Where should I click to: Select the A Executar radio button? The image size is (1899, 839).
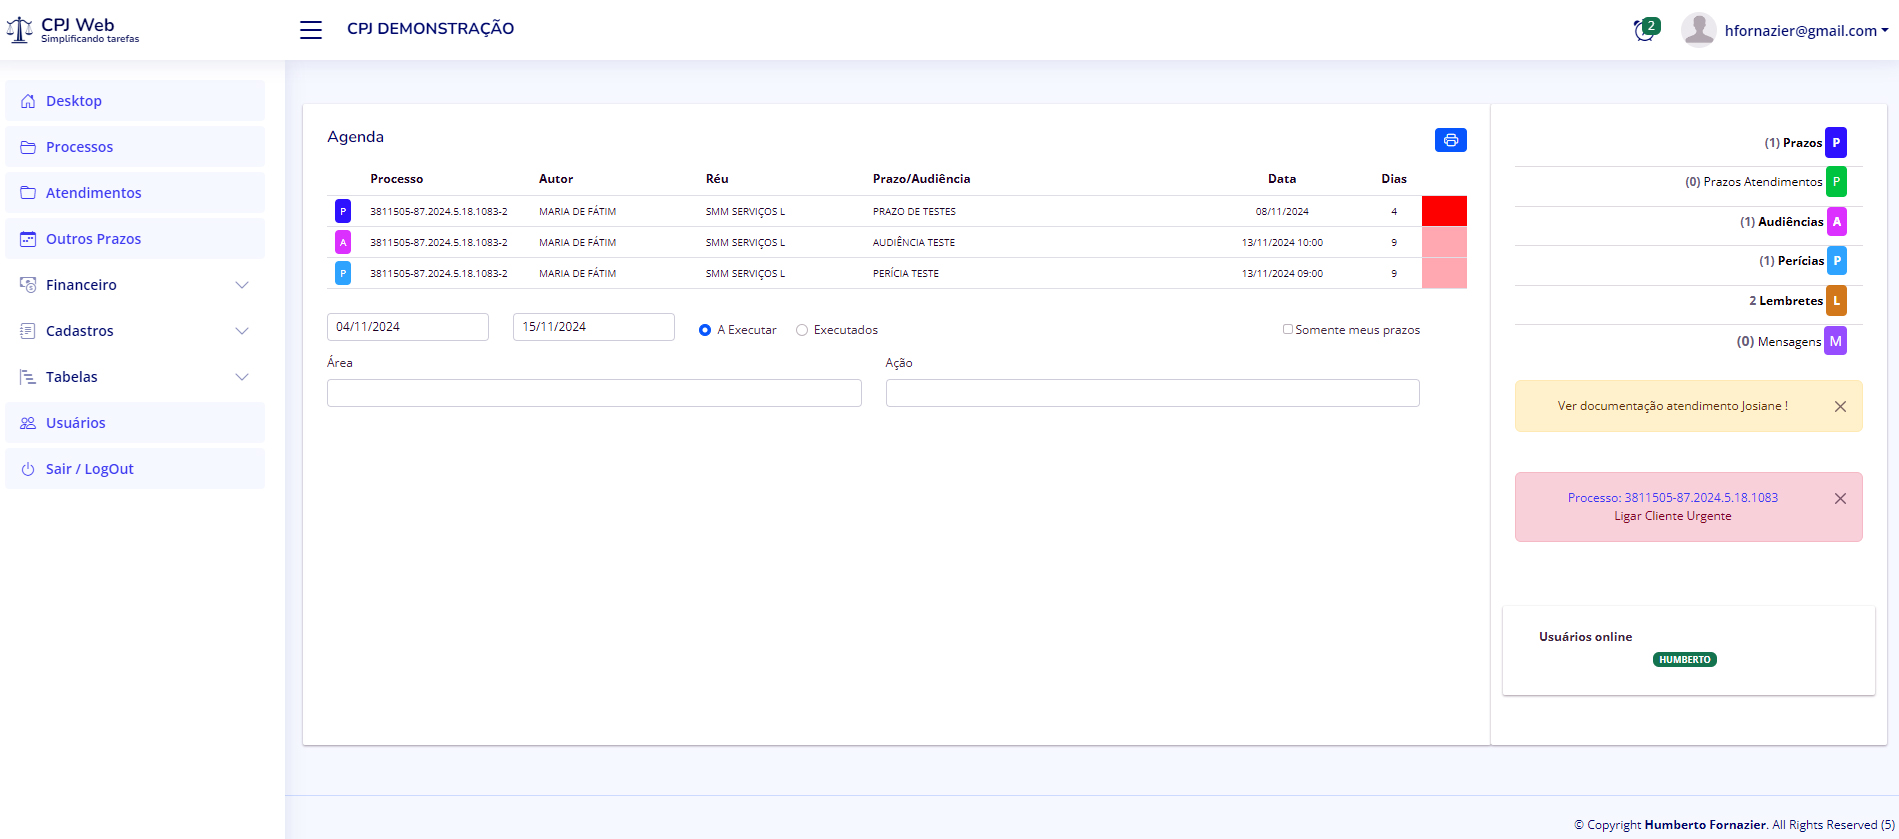(x=705, y=330)
